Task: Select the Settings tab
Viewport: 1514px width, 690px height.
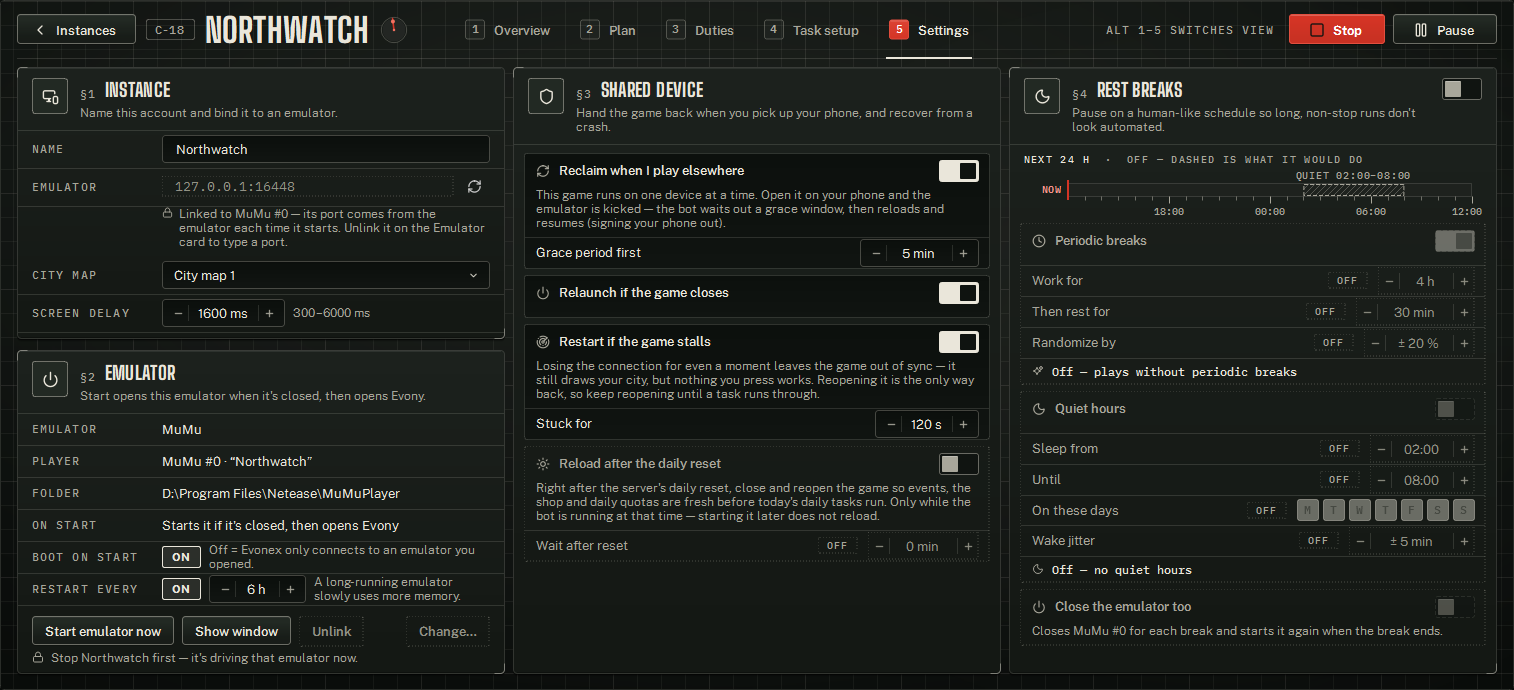Action: 929,30
